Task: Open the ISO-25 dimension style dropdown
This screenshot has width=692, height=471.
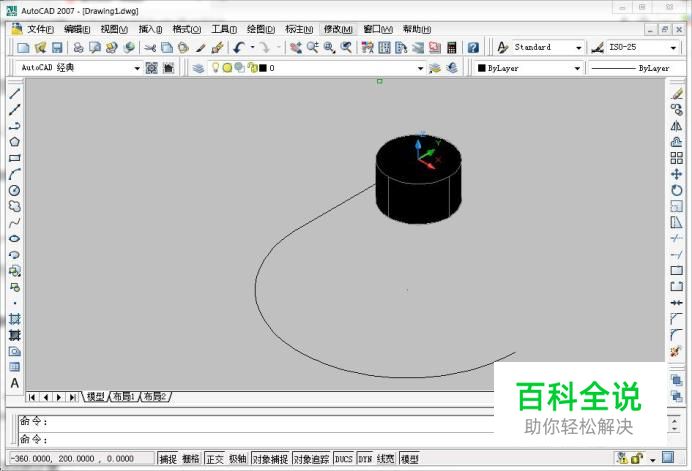Action: pyautogui.click(x=673, y=47)
